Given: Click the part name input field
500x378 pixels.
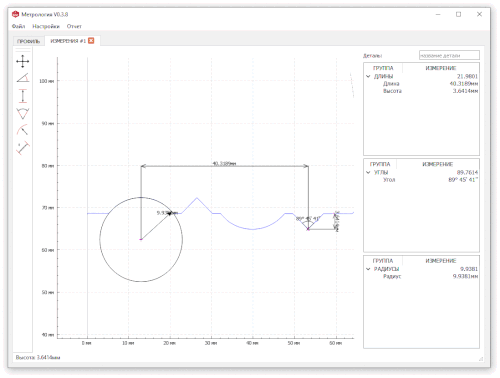Looking at the screenshot, I should (x=449, y=55).
